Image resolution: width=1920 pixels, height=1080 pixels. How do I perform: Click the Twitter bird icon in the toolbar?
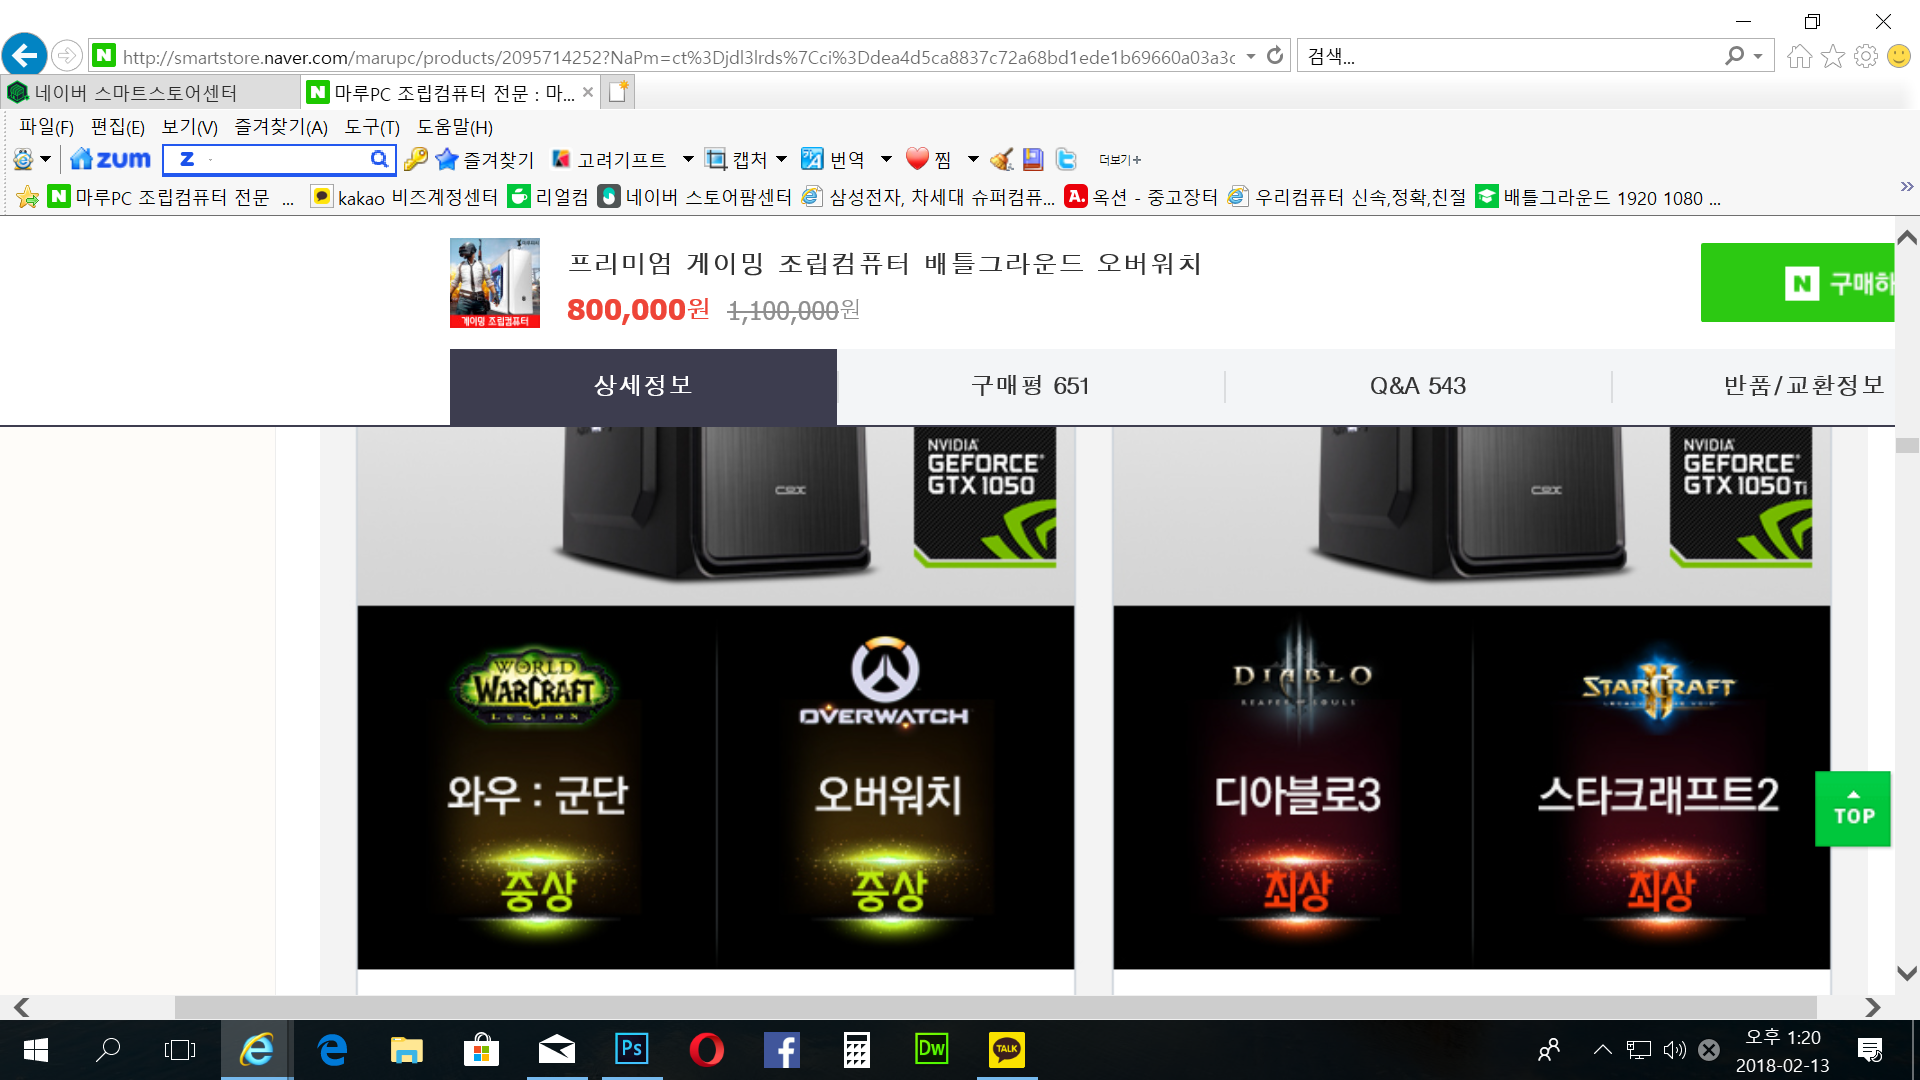pyautogui.click(x=1066, y=159)
